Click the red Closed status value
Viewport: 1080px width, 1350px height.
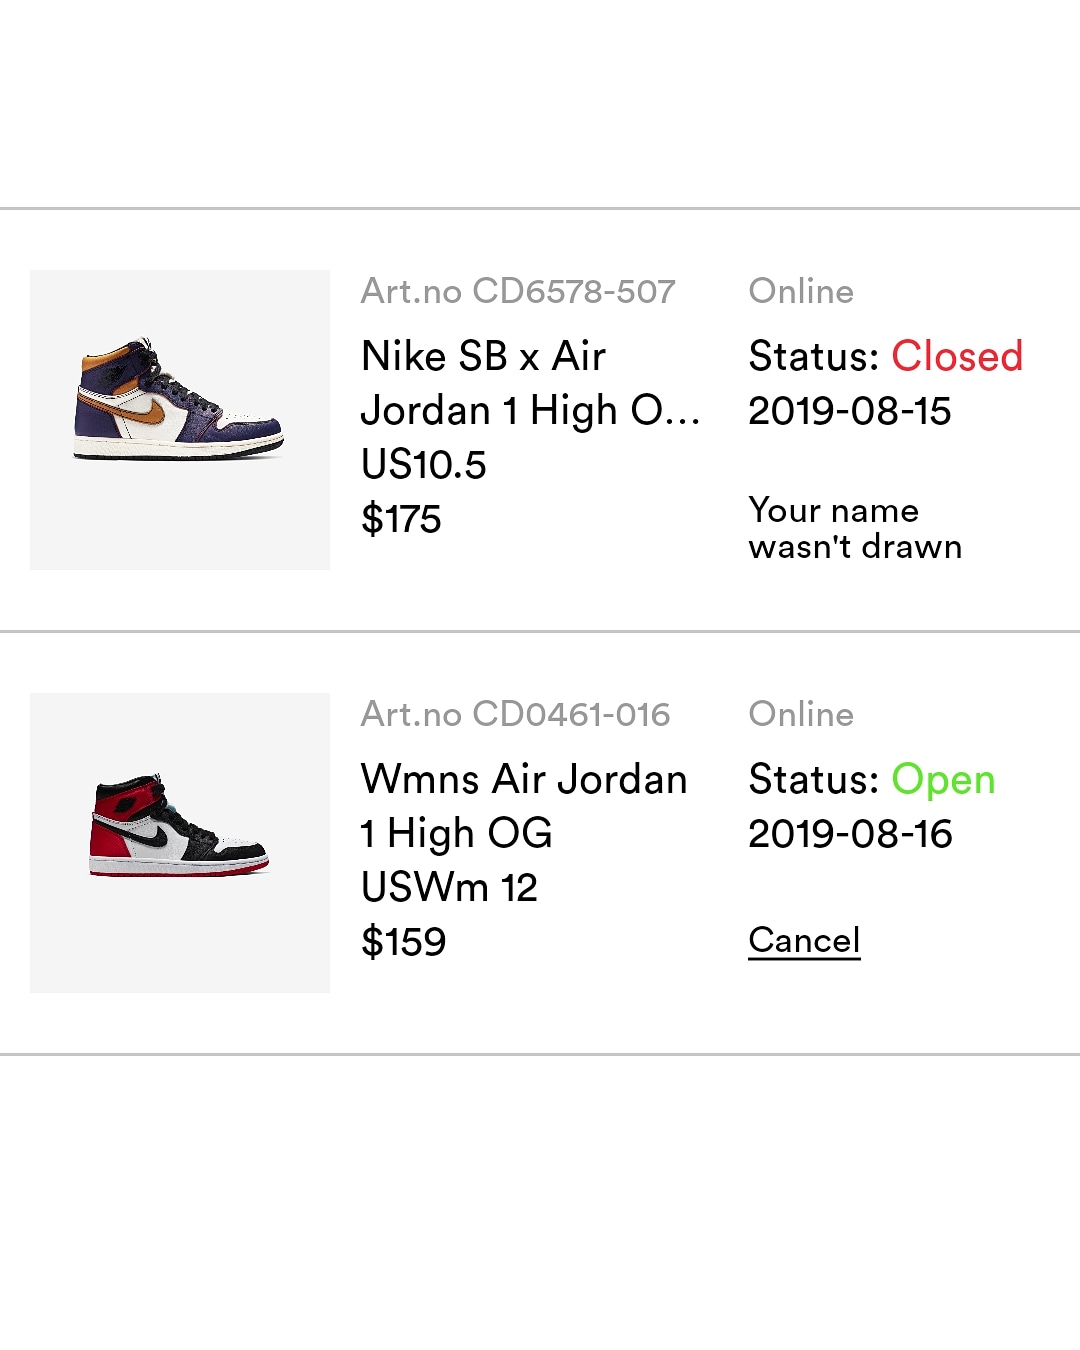pos(957,356)
